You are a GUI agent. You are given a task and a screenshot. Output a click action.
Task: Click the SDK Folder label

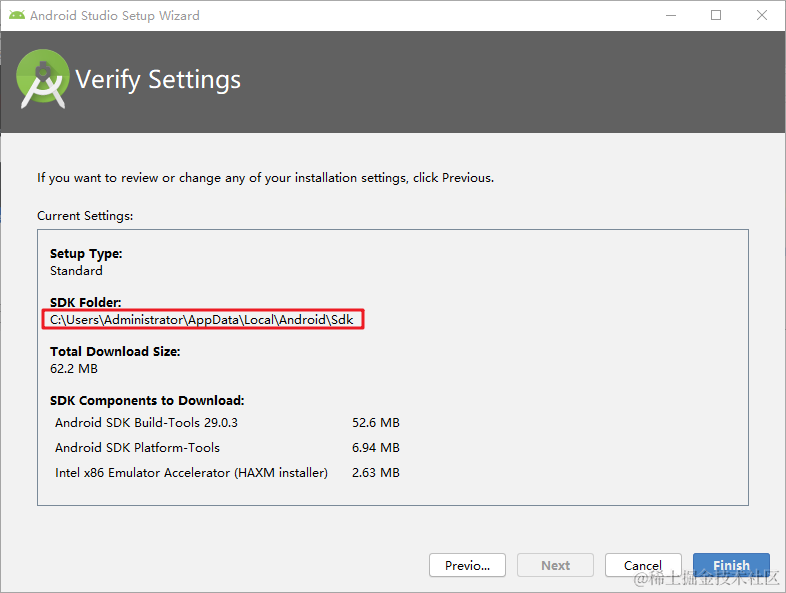86,302
